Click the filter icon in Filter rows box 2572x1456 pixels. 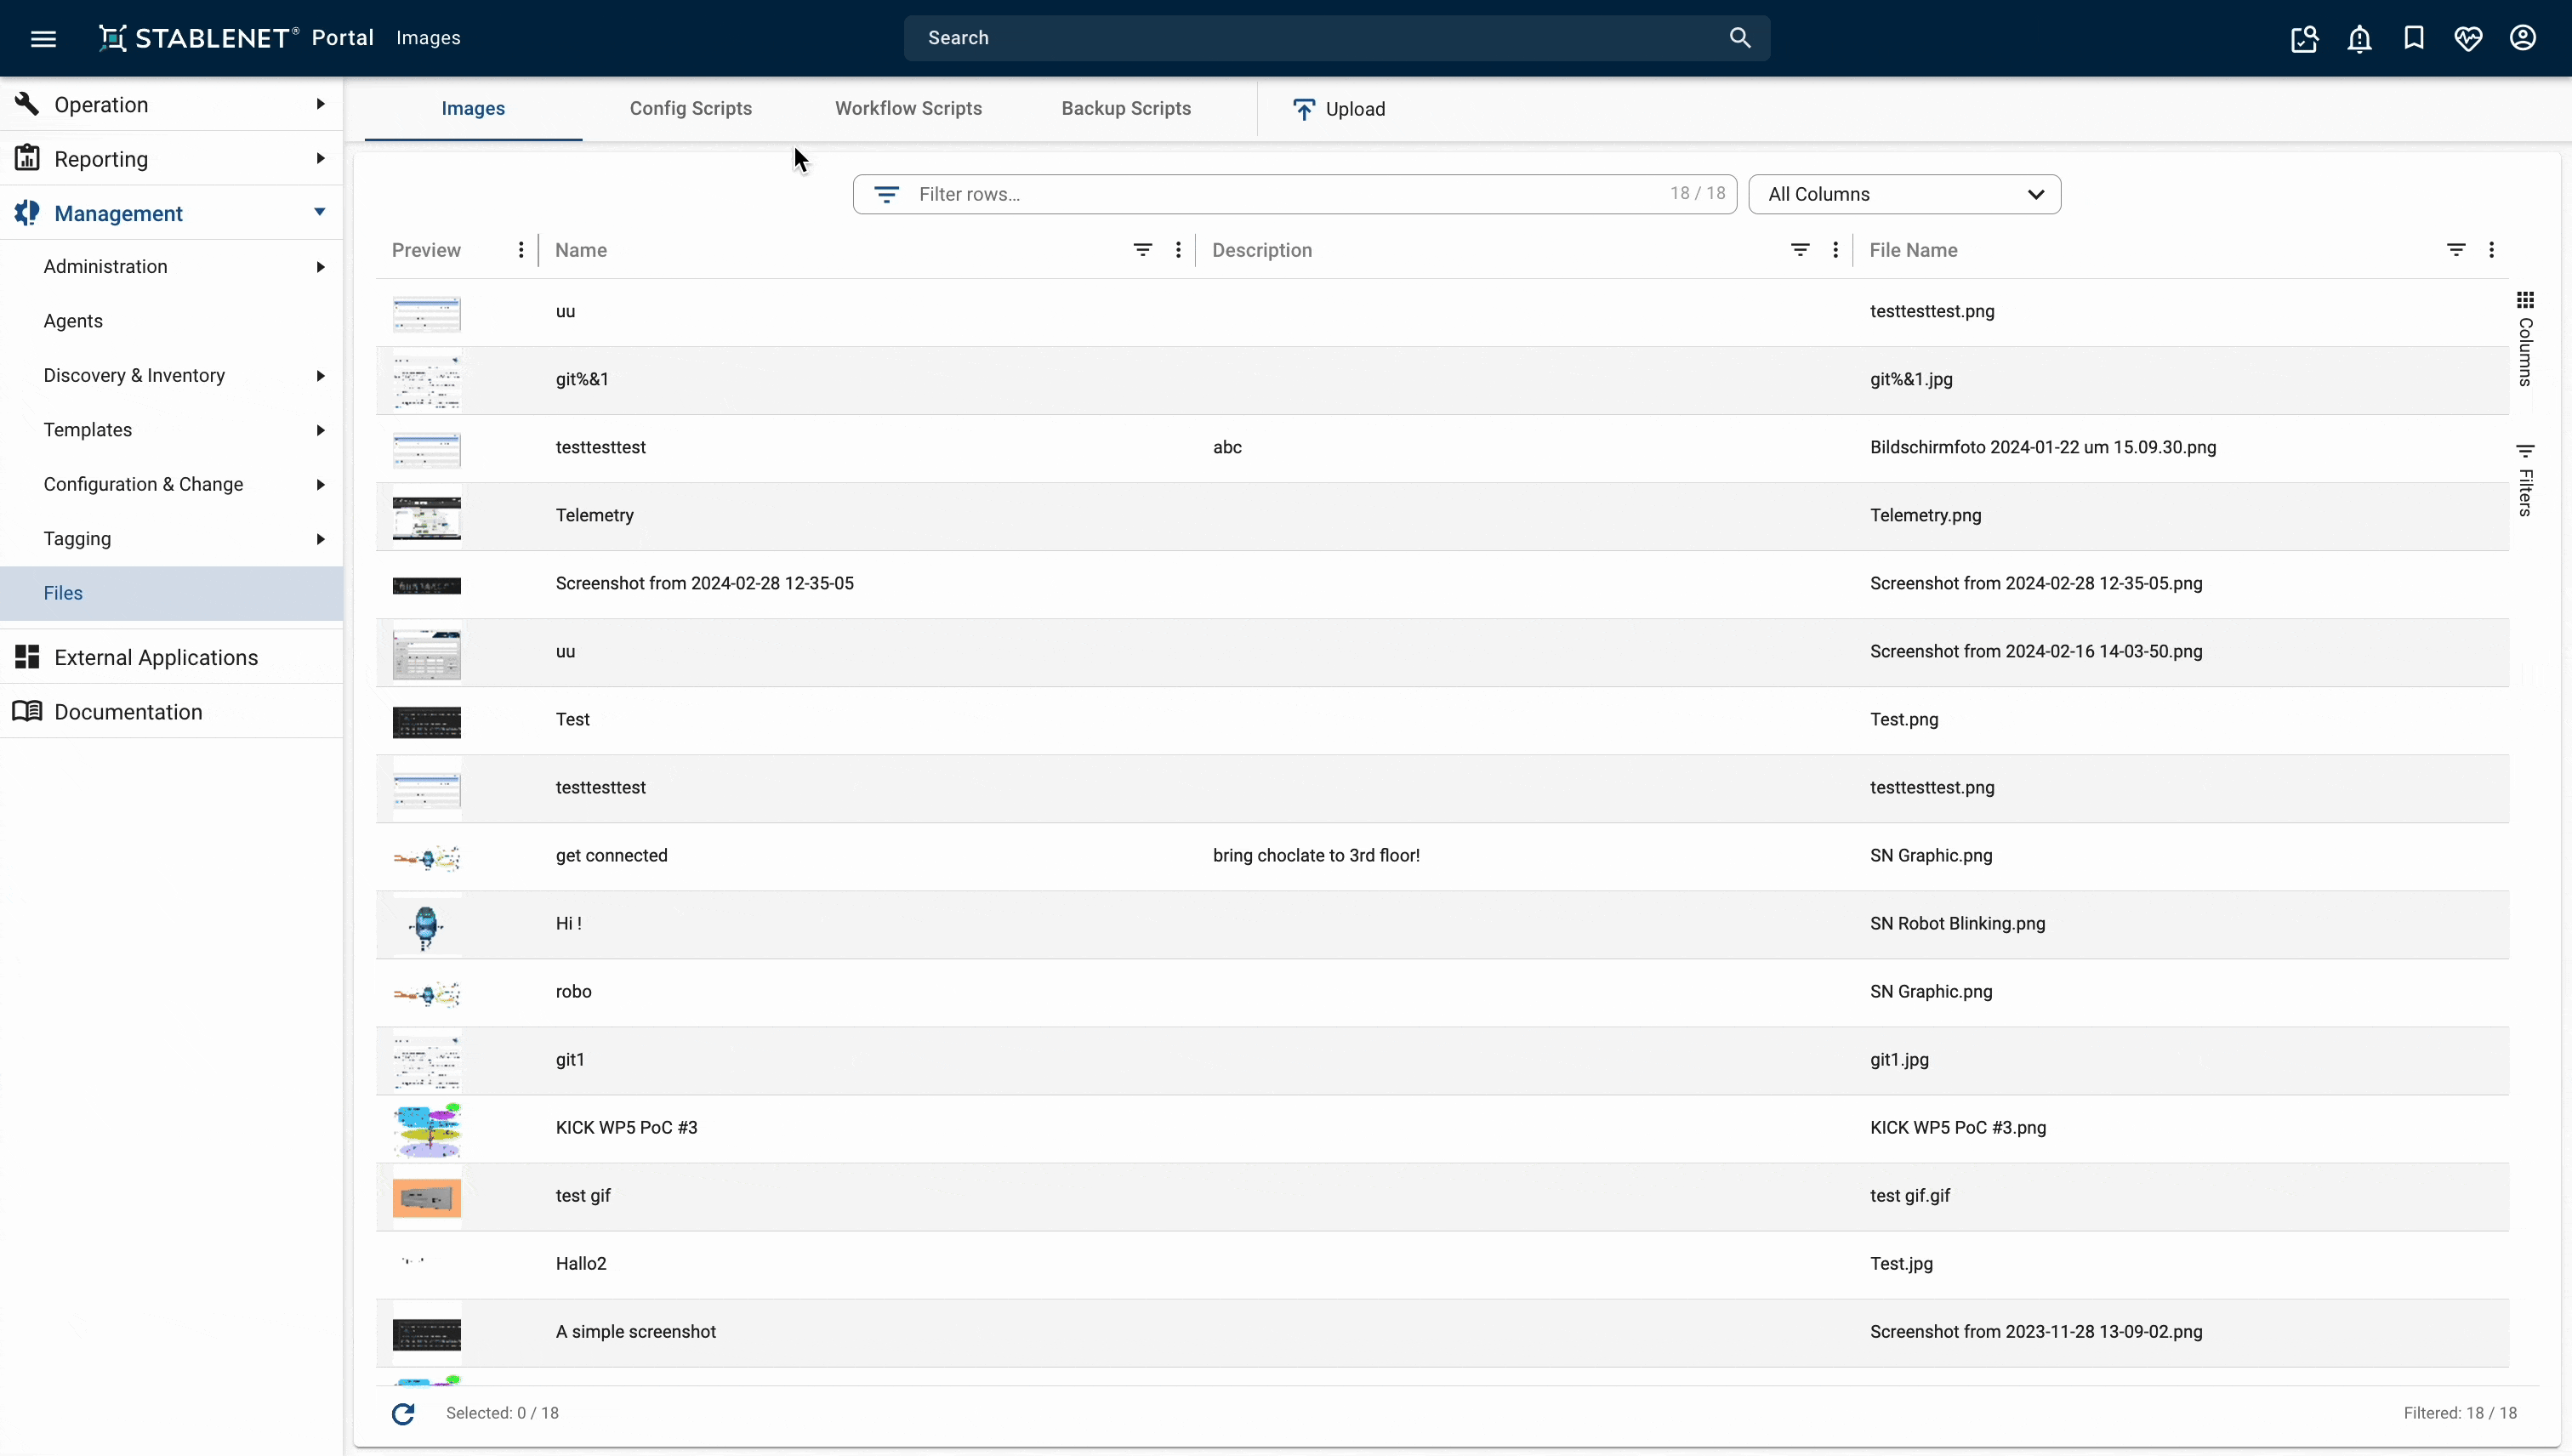coord(886,194)
